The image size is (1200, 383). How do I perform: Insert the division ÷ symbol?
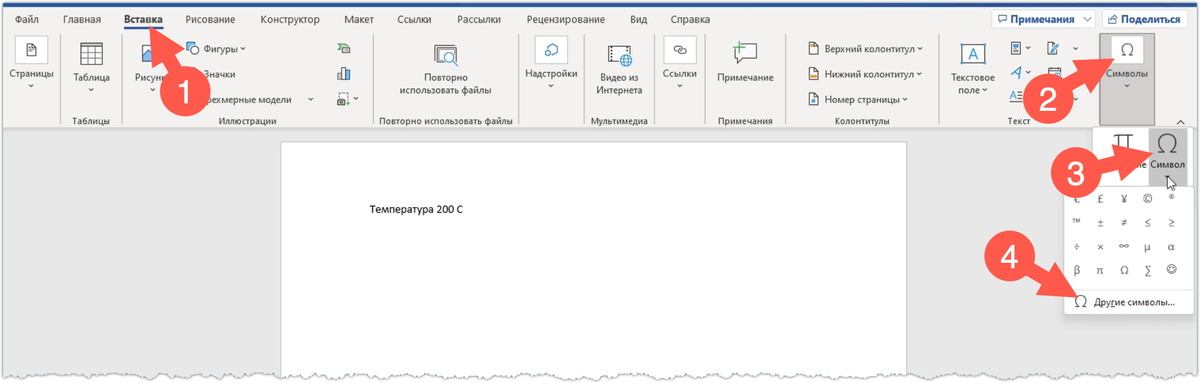(1077, 246)
